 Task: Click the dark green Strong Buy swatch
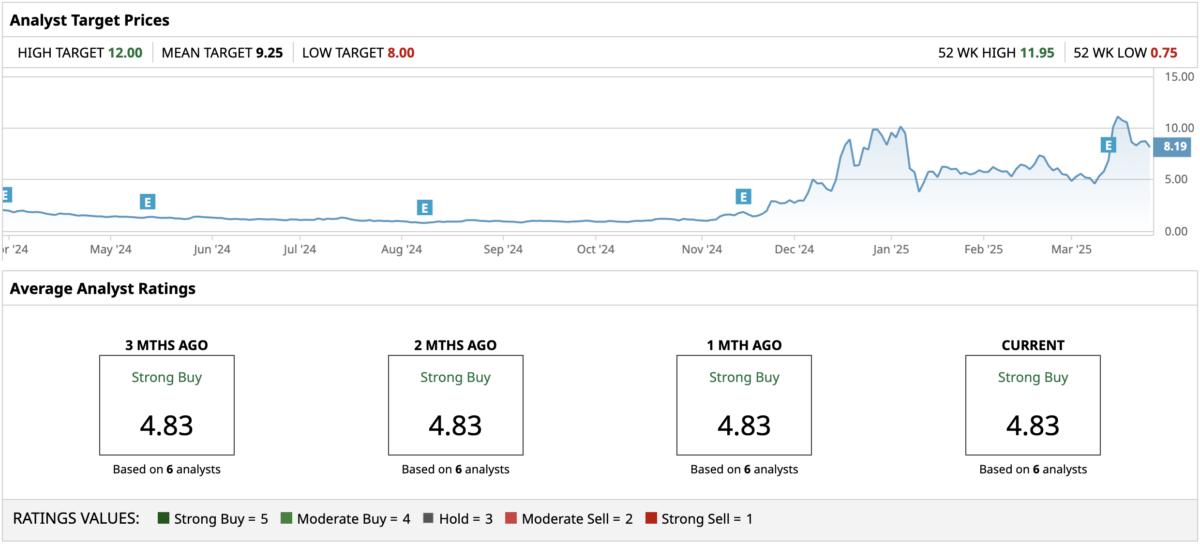click(x=163, y=519)
